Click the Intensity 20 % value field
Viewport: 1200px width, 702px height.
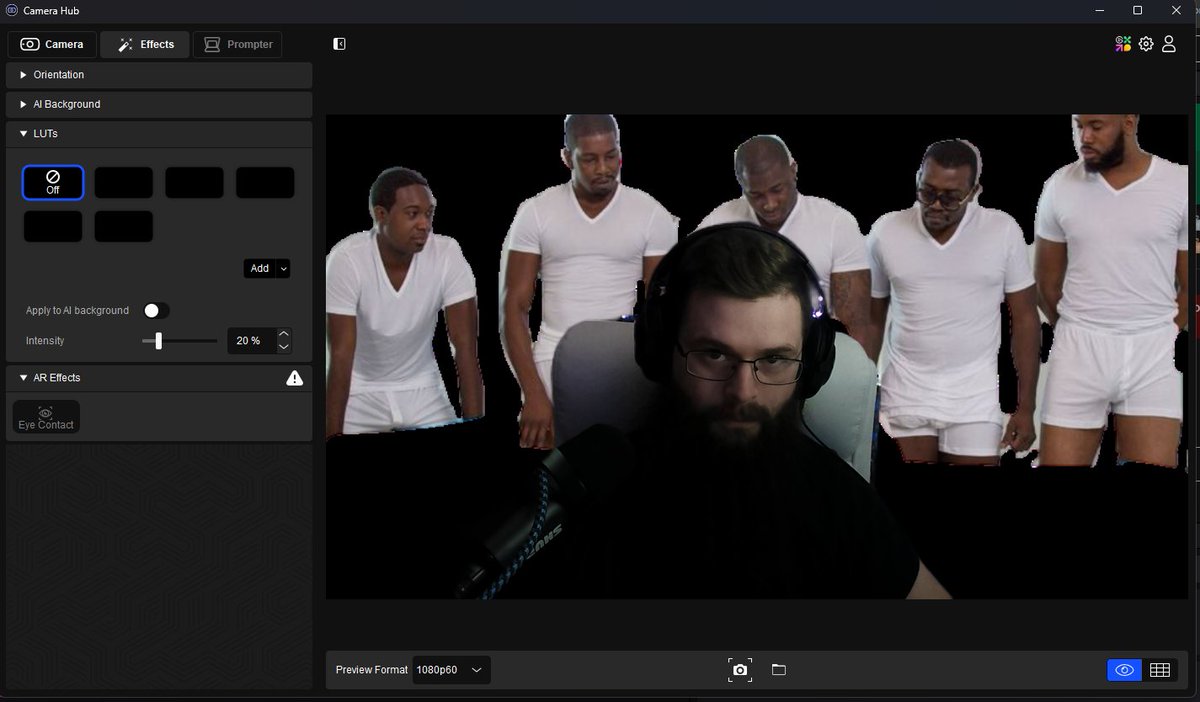click(249, 341)
